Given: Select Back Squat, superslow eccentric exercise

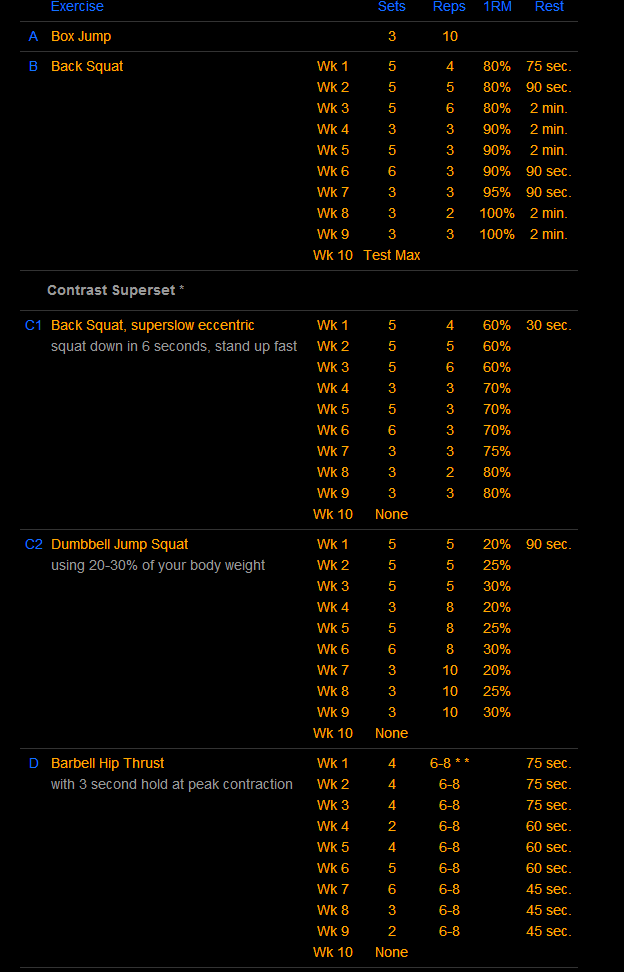Looking at the screenshot, I should pyautogui.click(x=152, y=325).
